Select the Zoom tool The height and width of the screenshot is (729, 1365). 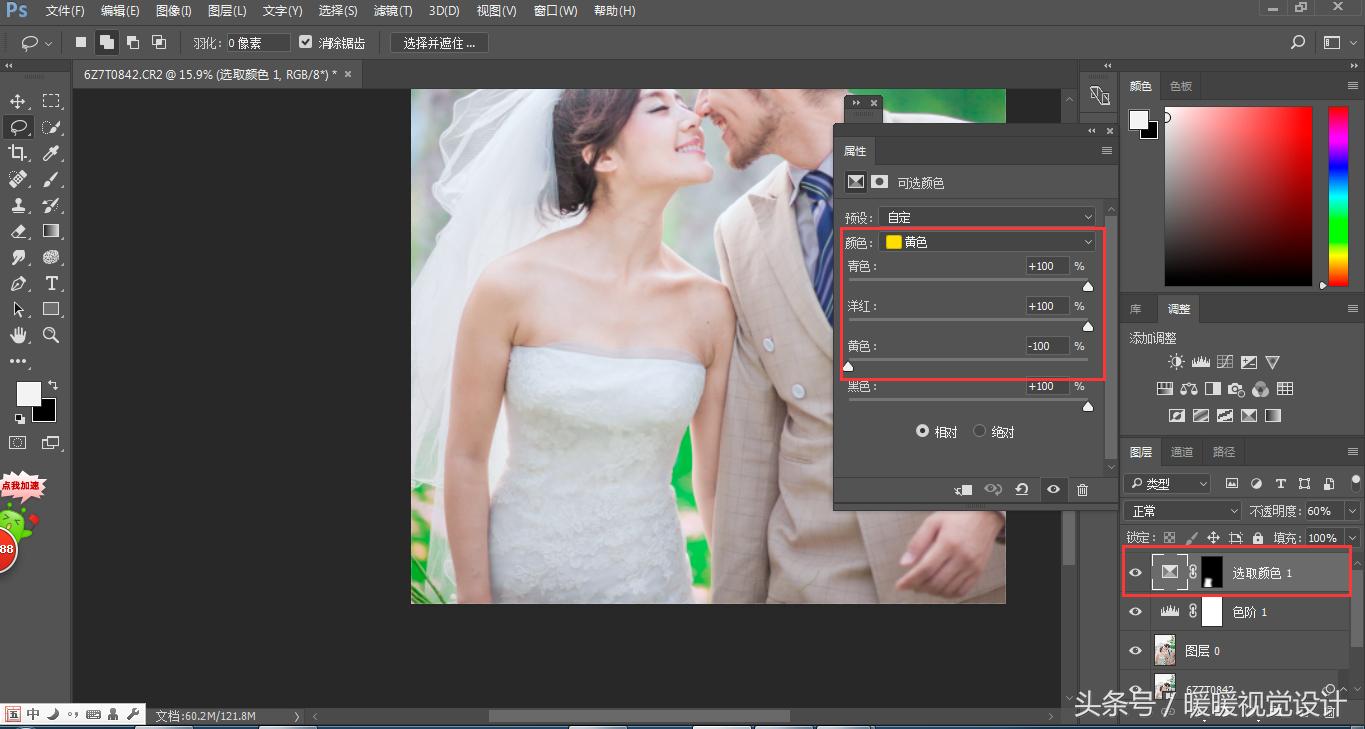coord(51,335)
